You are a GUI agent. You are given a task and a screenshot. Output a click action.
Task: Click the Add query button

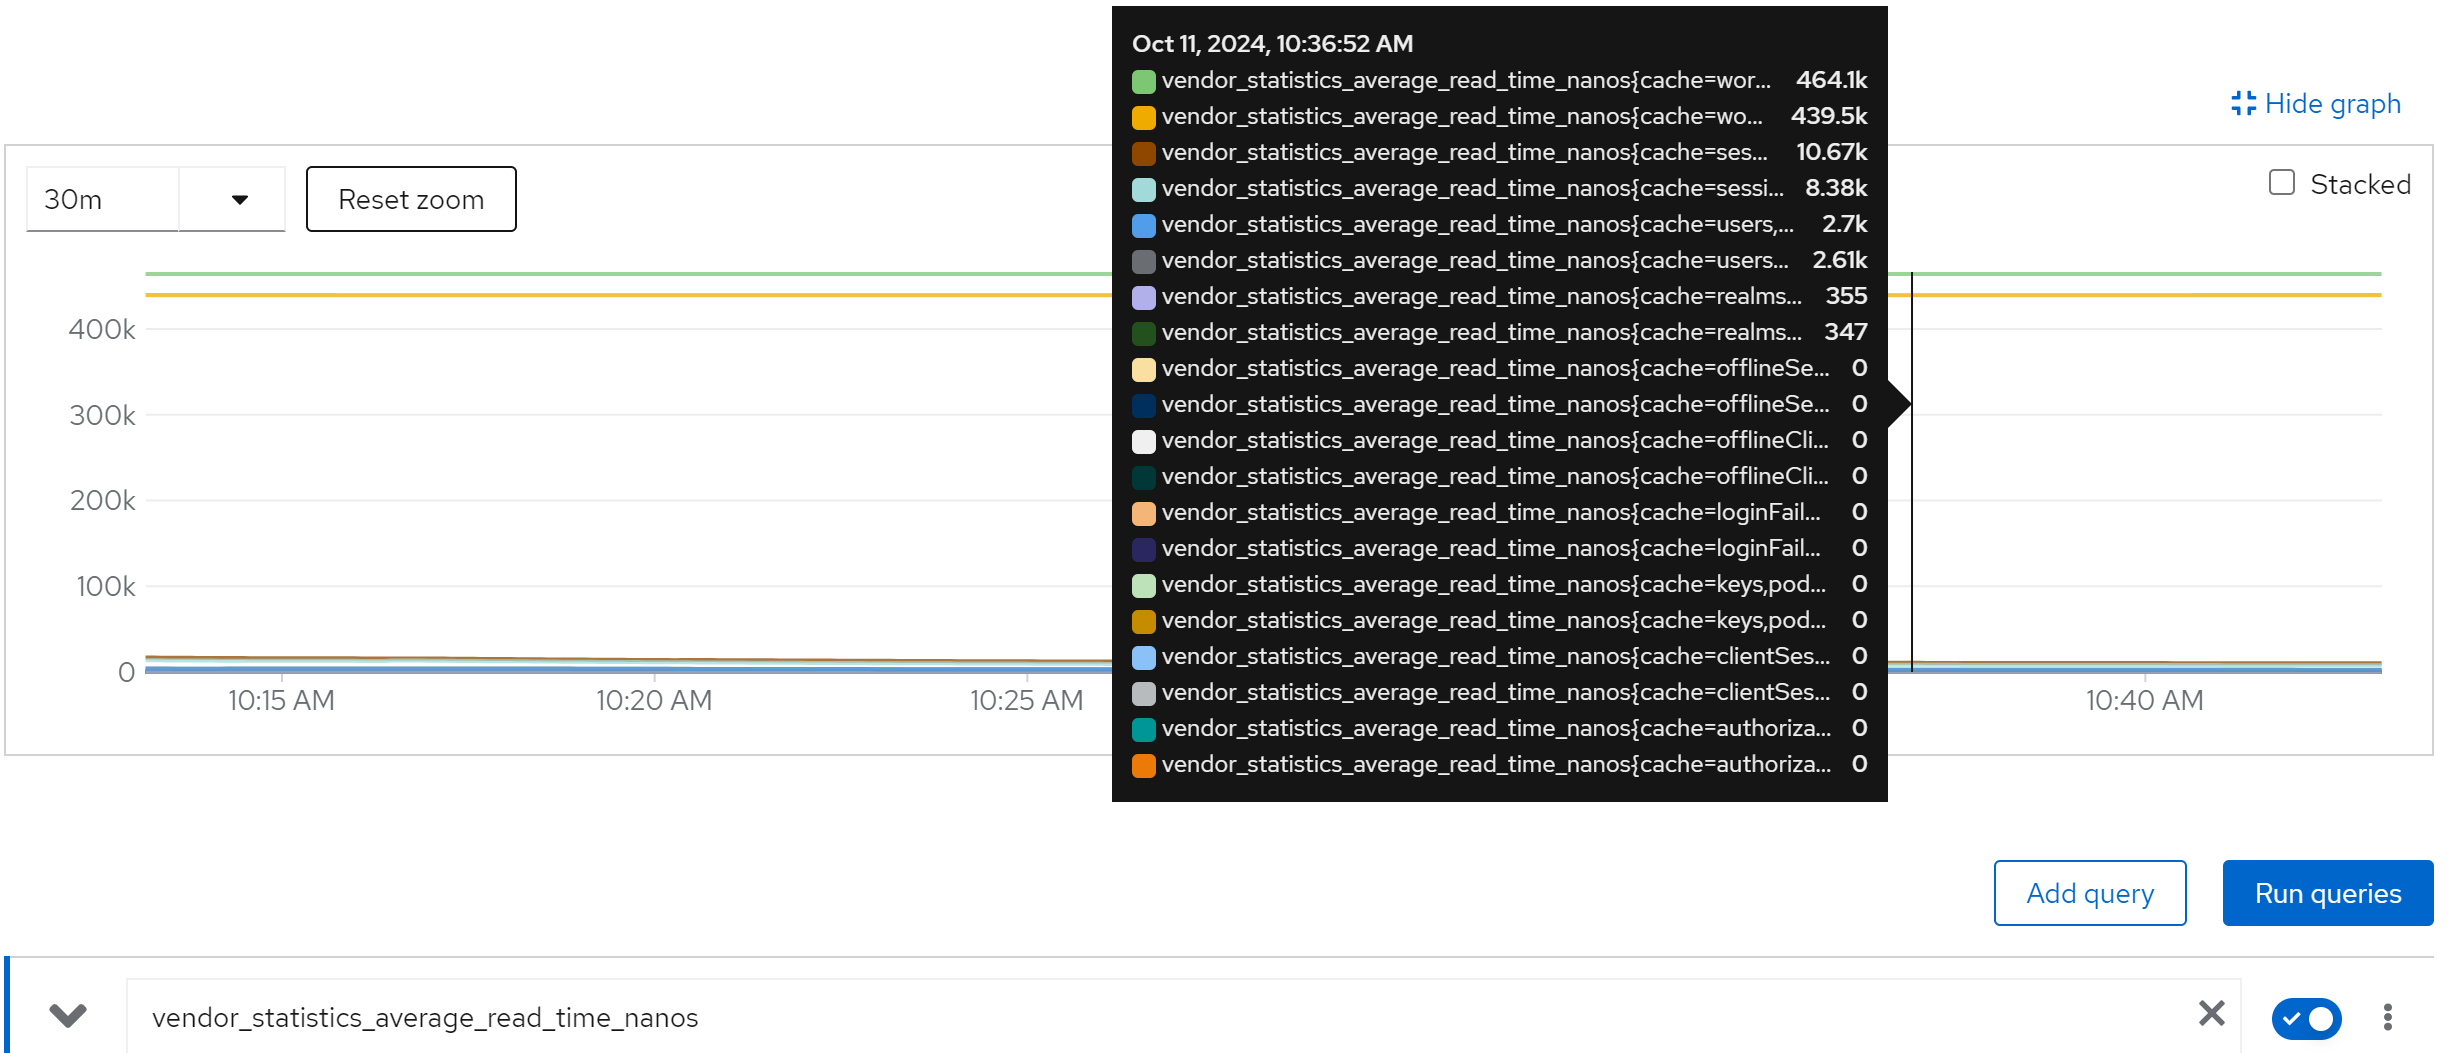pyautogui.click(x=2089, y=893)
